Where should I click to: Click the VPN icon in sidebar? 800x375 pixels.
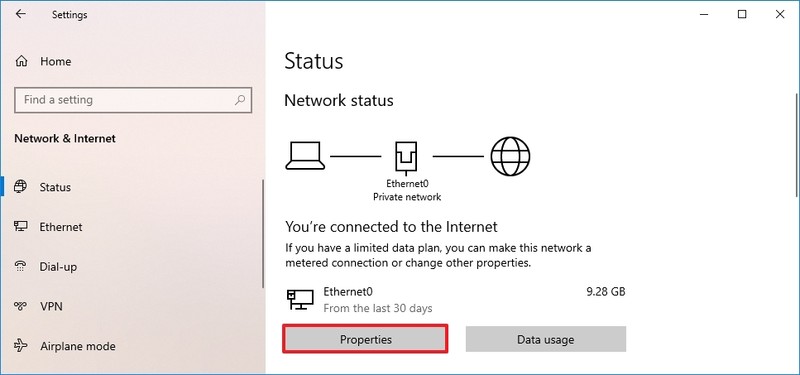pyautogui.click(x=21, y=306)
